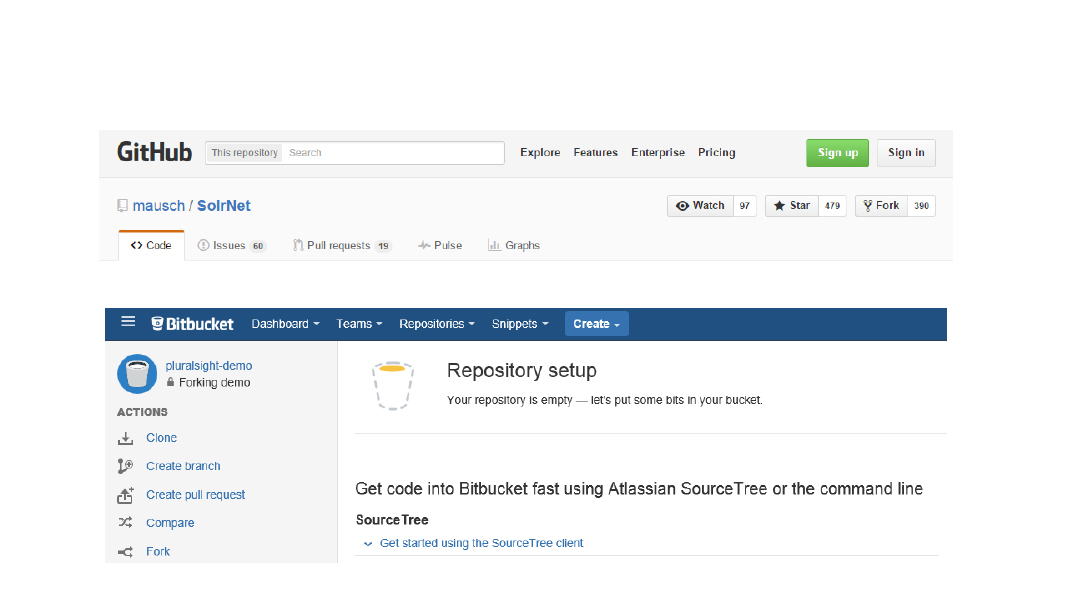Image resolution: width=1068 pixels, height=600 pixels.
Task: Open the Teams dropdown
Action: (359, 324)
